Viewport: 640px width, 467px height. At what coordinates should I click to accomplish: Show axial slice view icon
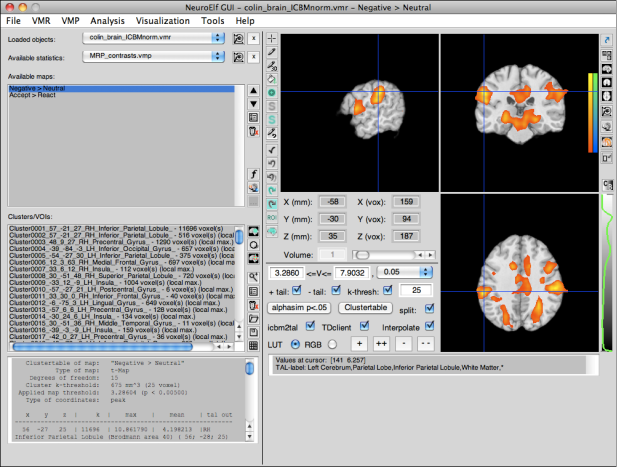tap(607, 96)
